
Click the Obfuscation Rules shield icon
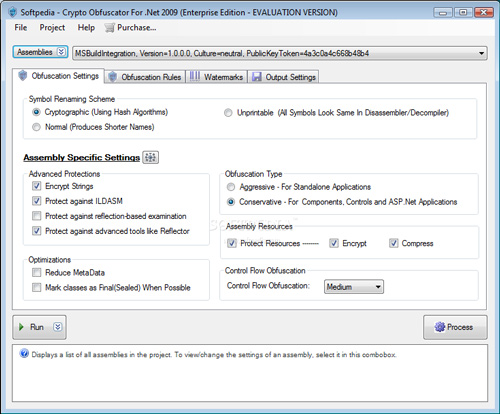click(x=113, y=77)
